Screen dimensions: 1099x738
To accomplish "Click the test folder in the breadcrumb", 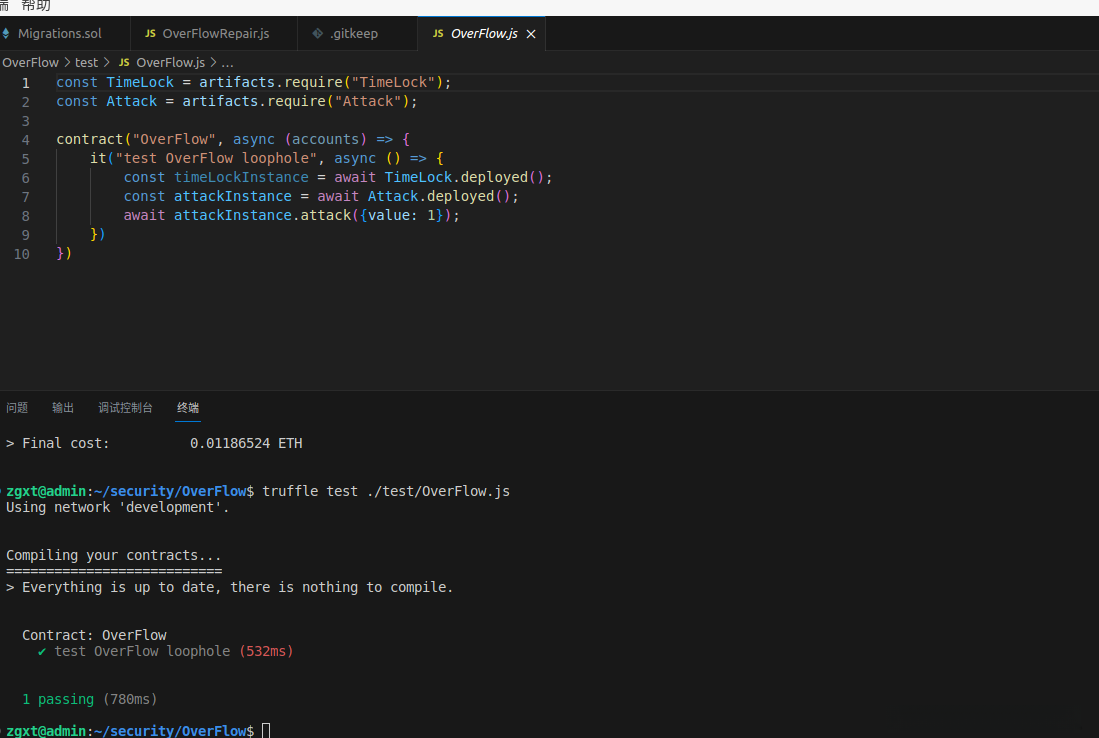I will (86, 63).
